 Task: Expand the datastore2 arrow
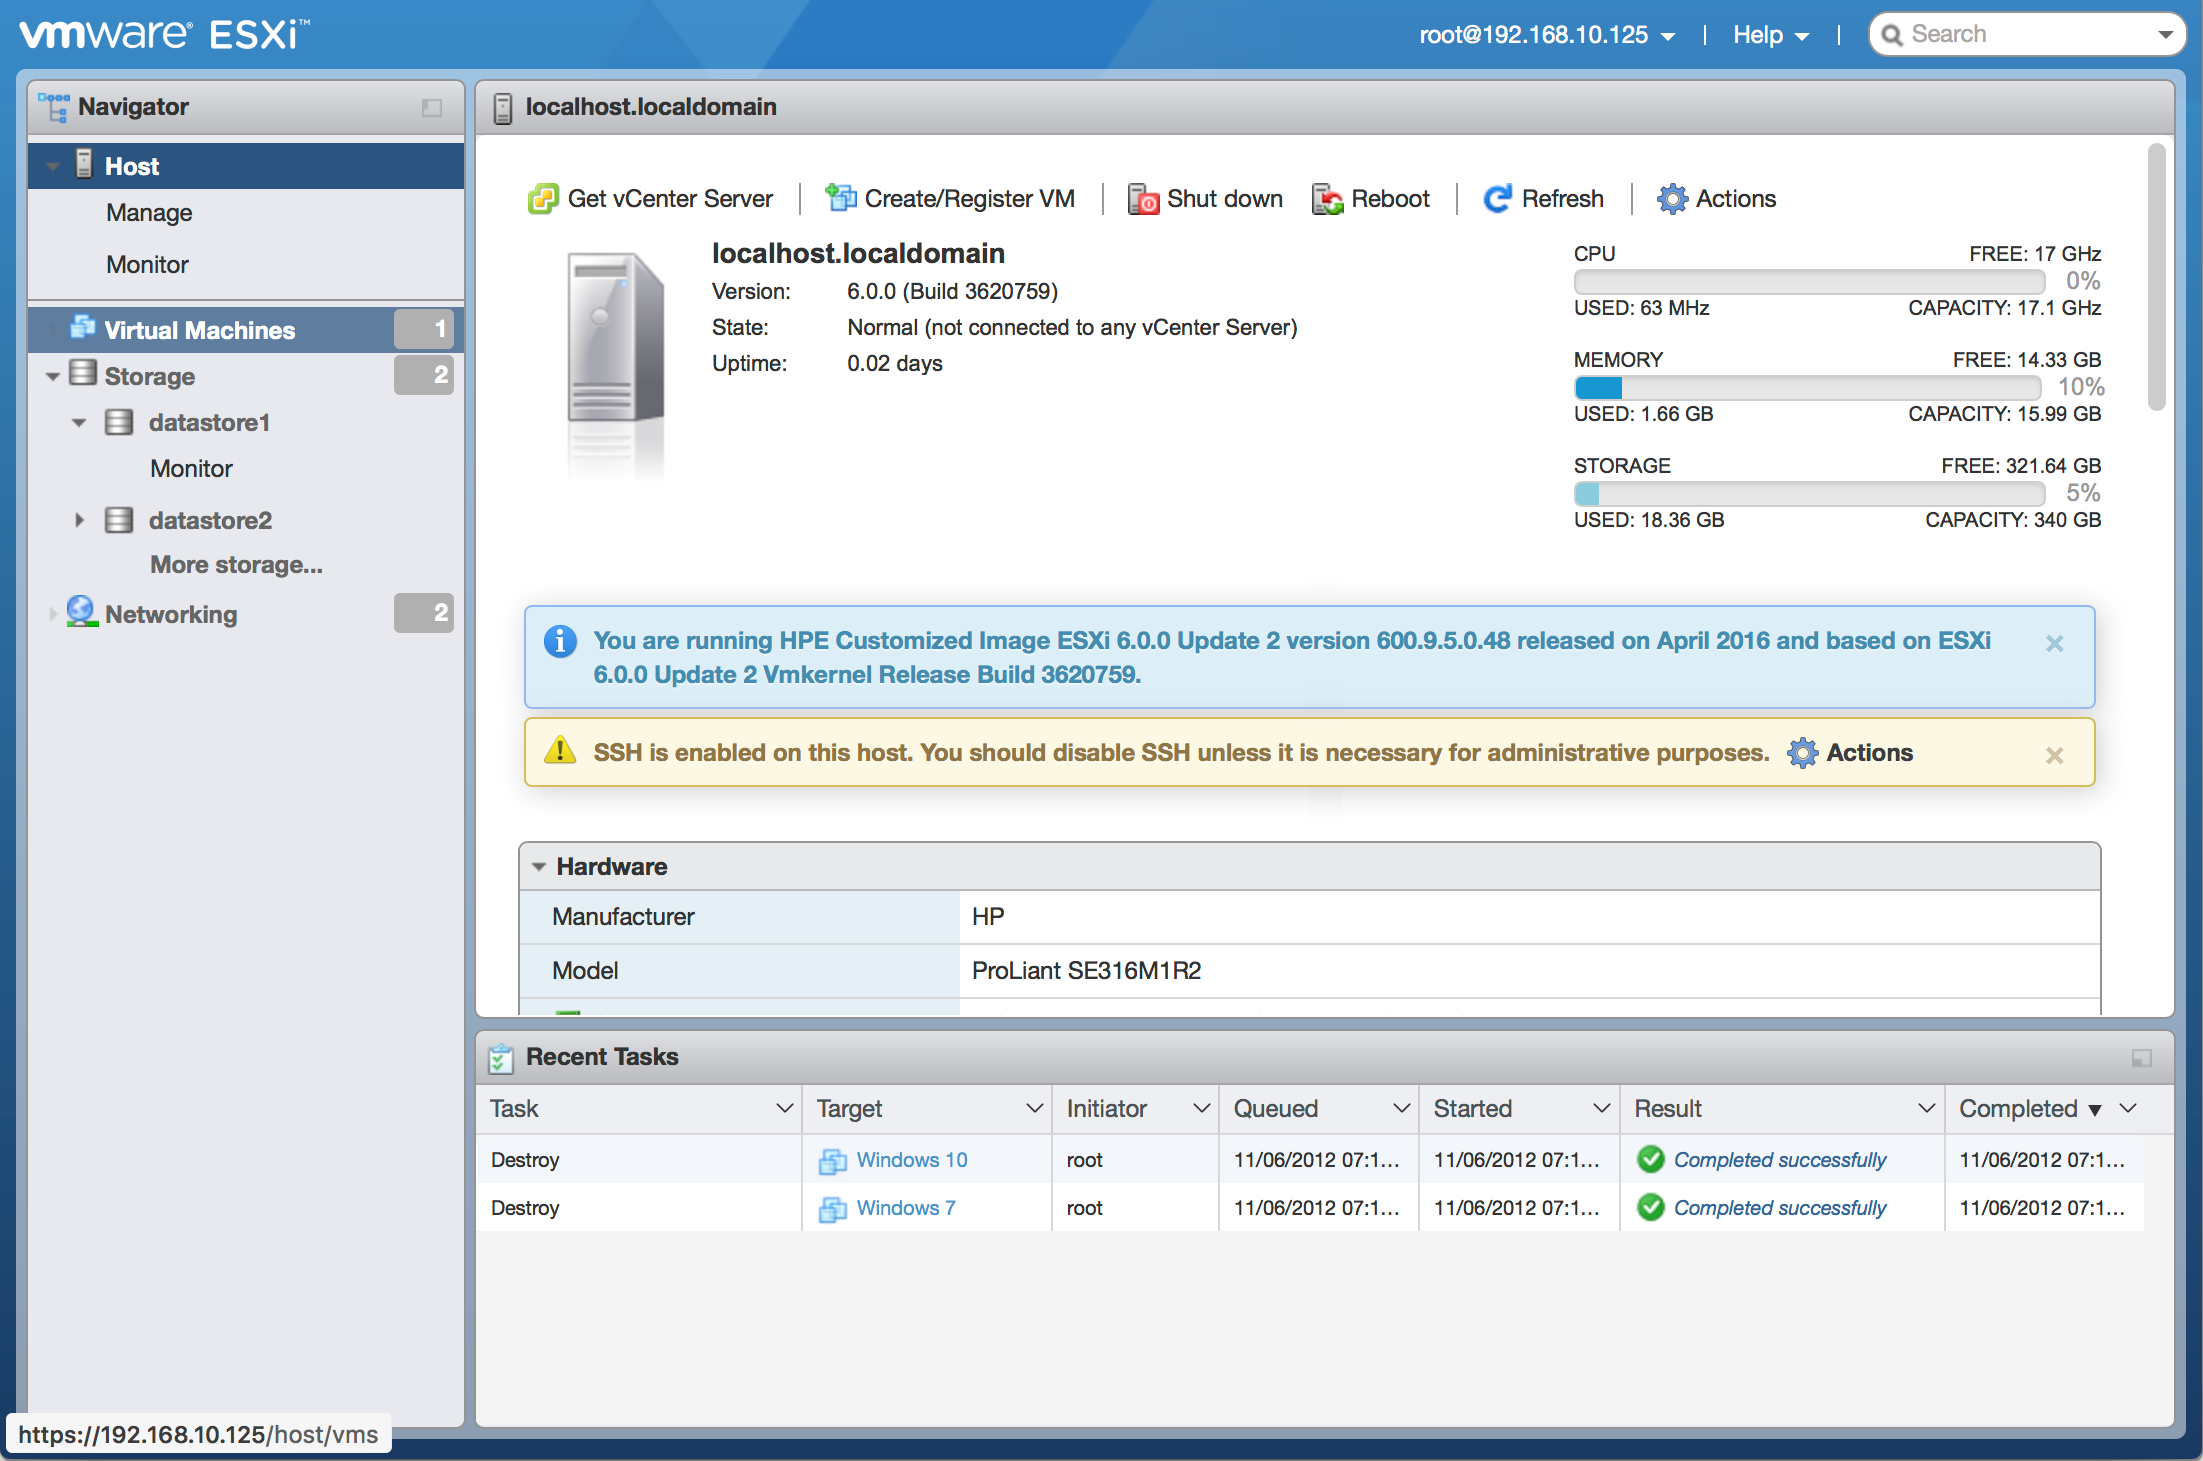(79, 520)
